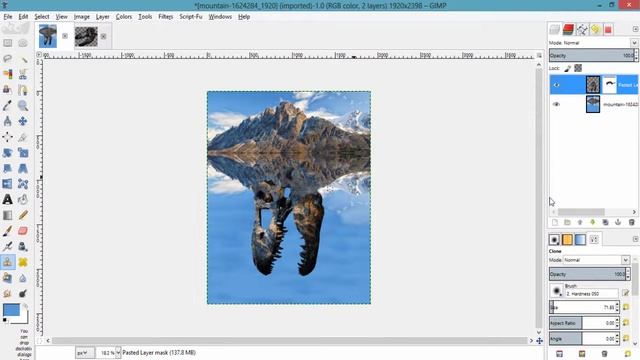This screenshot has height=360, width=640.
Task: Hide the mountain layer via eye icon
Action: click(x=556, y=104)
